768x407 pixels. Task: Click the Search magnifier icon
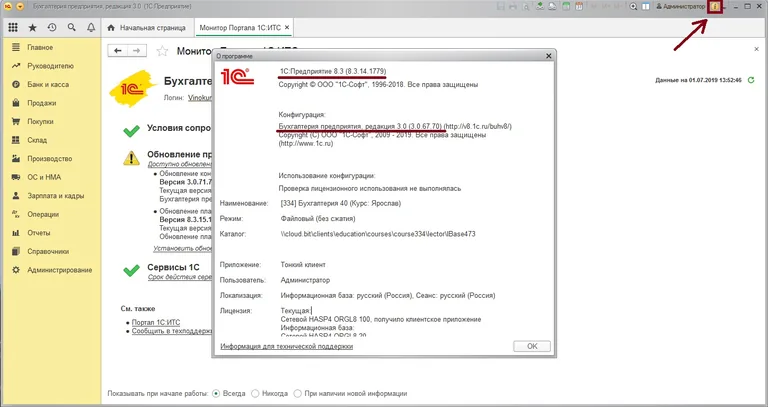point(71,27)
